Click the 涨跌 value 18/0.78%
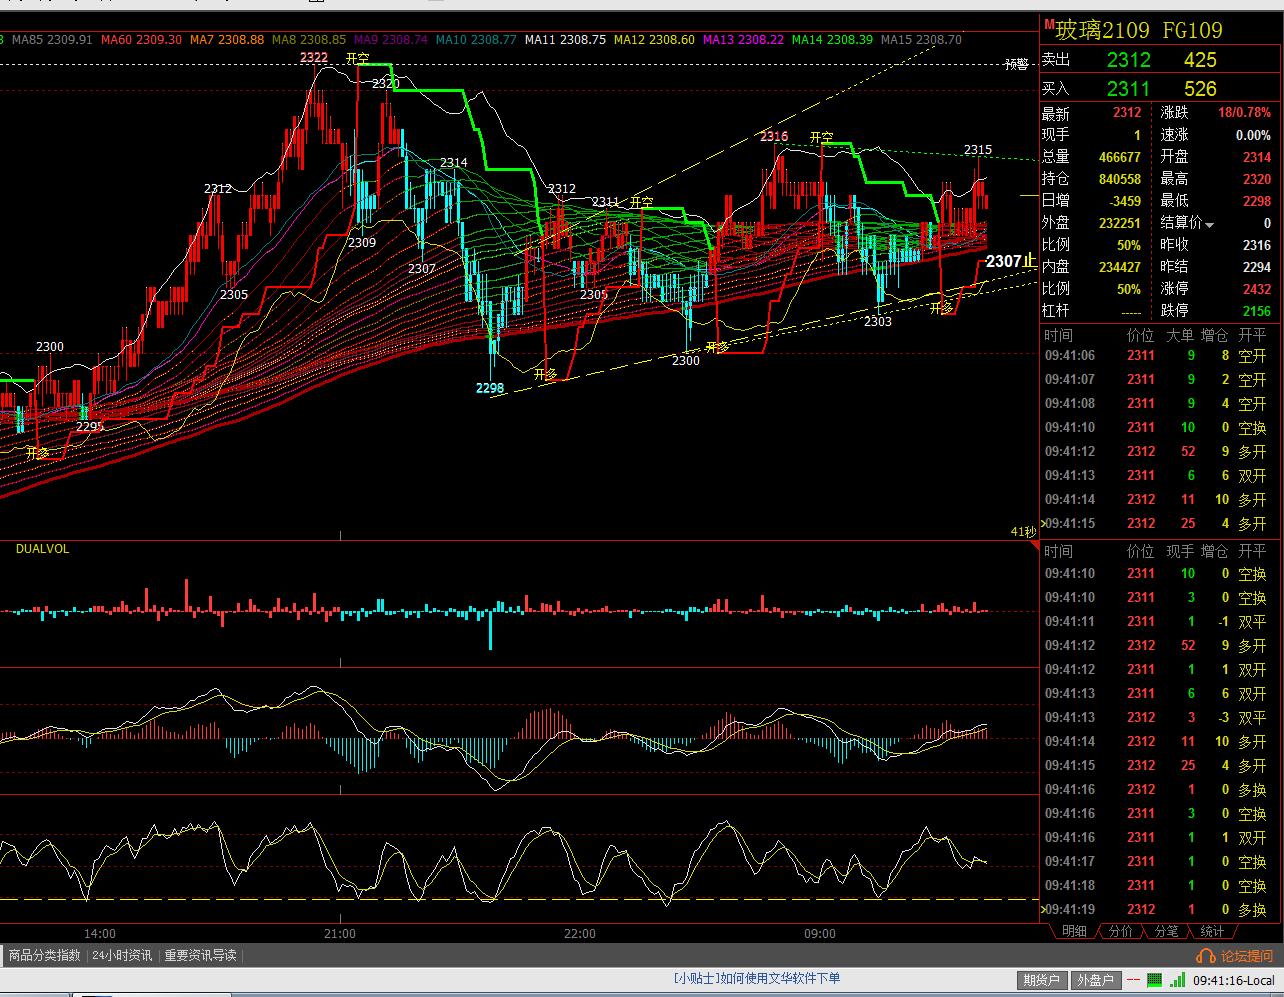This screenshot has height=997, width=1284. point(1244,113)
